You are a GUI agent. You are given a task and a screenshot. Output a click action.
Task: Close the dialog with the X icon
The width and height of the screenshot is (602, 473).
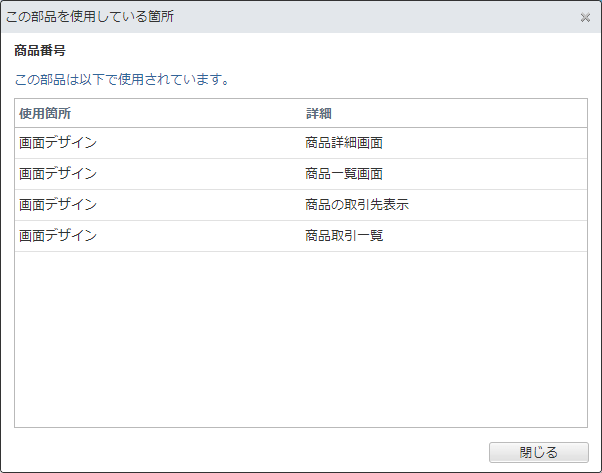pos(585,17)
